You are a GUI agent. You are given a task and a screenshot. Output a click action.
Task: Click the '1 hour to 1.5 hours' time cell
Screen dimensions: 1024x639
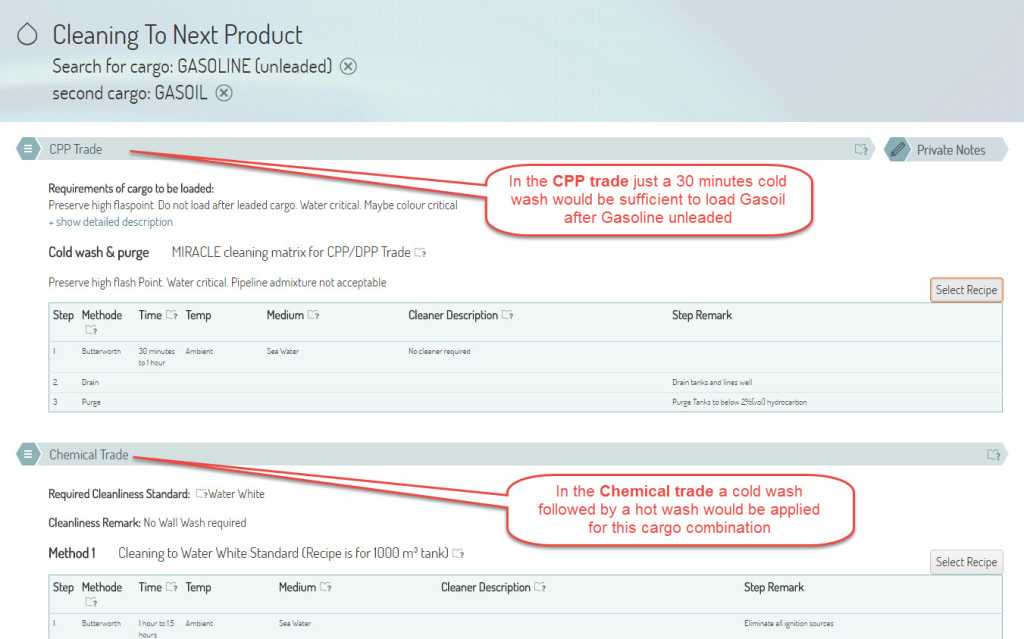[x=156, y=629]
